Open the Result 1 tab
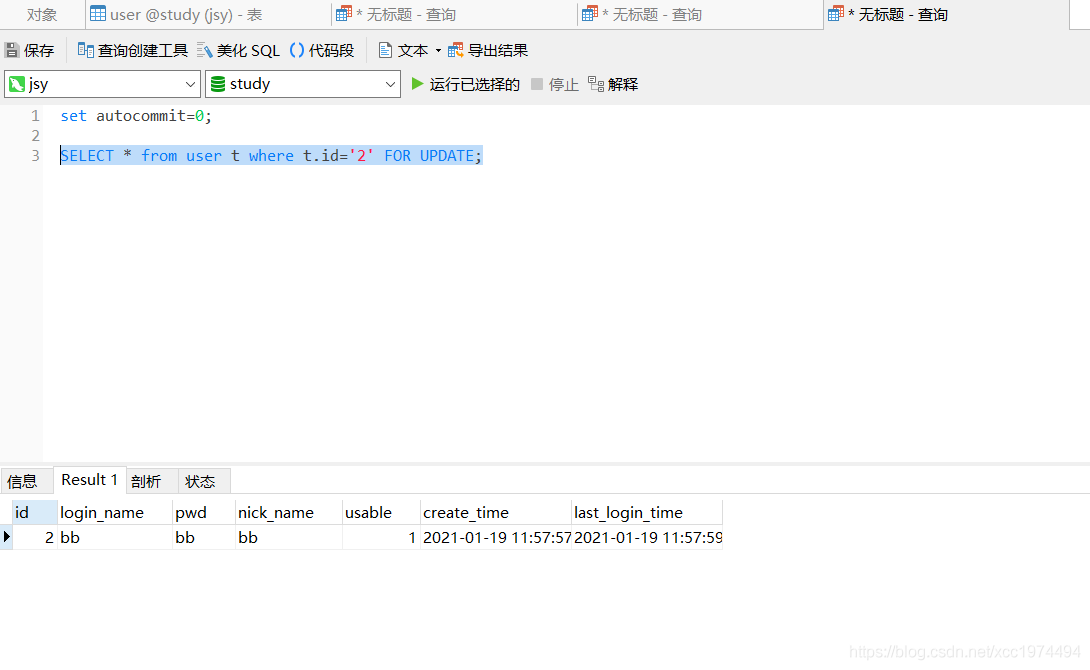 [90, 480]
